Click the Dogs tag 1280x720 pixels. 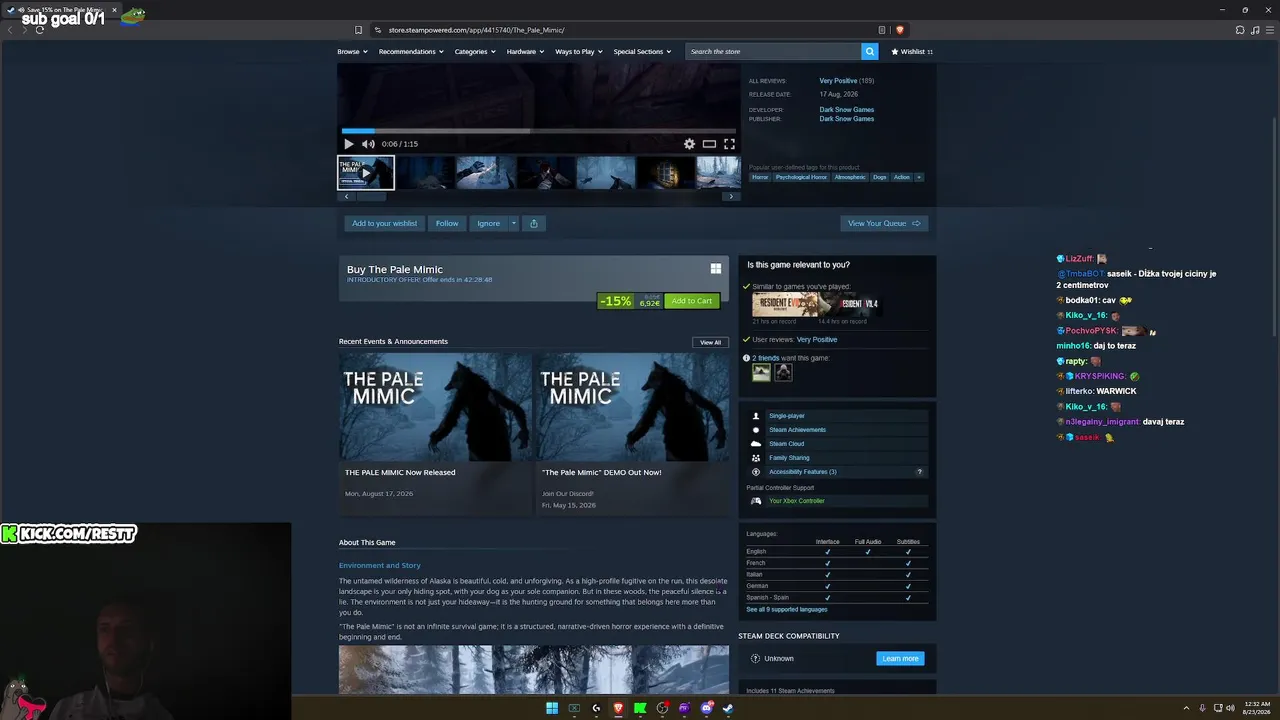880,177
